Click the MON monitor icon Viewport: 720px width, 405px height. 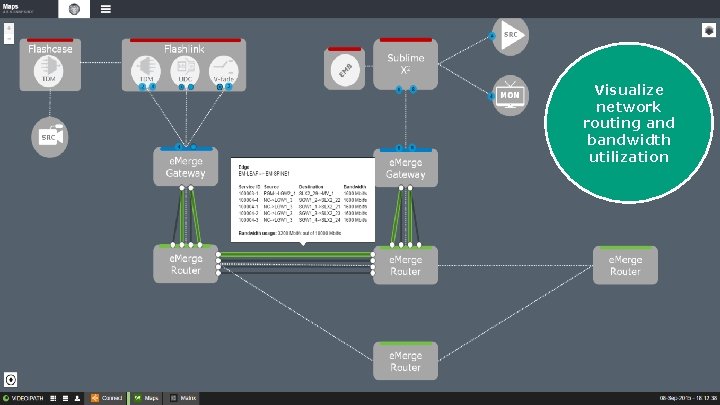pyautogui.click(x=510, y=96)
